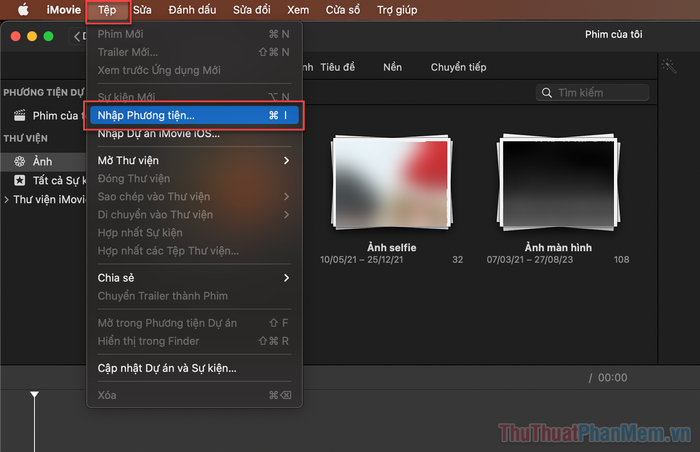Click the Phim của tôi window title
This screenshot has height=452, width=700.
pos(614,34)
